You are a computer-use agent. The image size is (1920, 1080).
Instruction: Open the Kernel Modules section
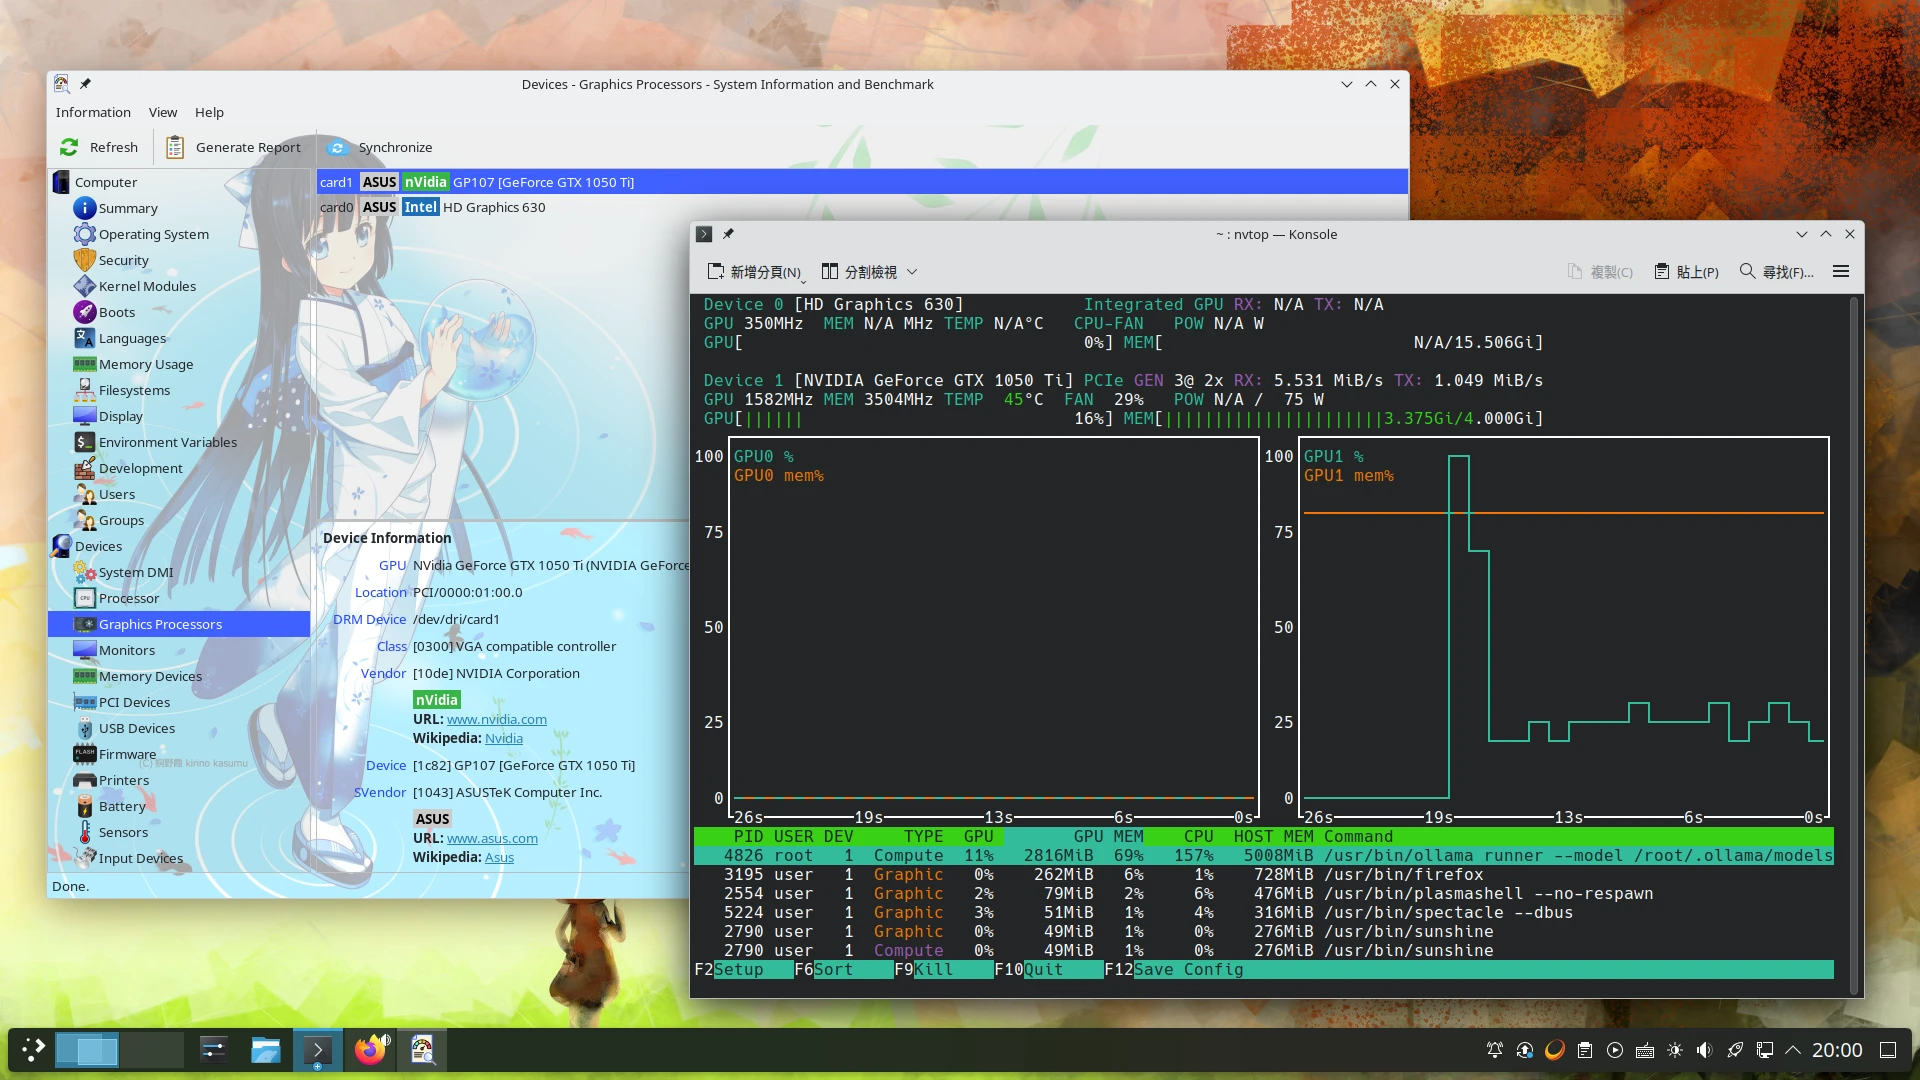(147, 286)
